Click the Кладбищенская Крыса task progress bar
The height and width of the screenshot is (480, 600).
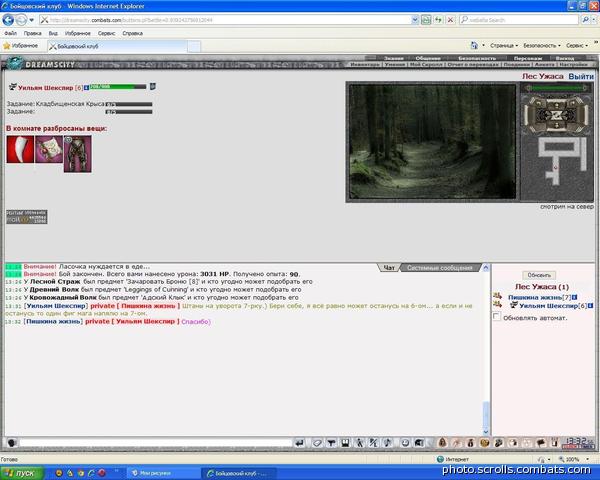pyautogui.click(x=129, y=104)
